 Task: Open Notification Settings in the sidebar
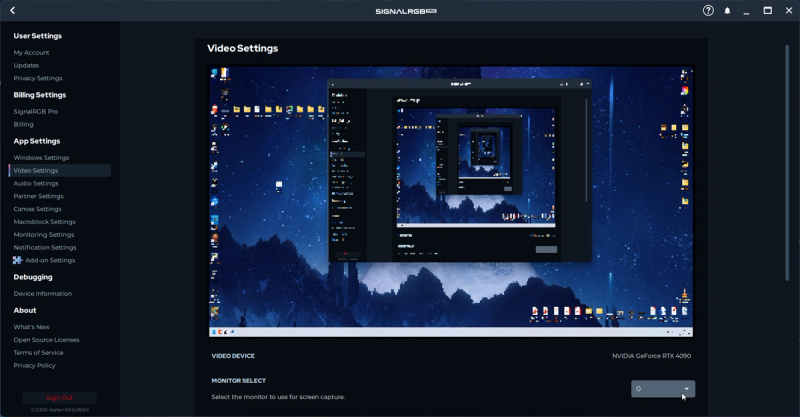(45, 247)
